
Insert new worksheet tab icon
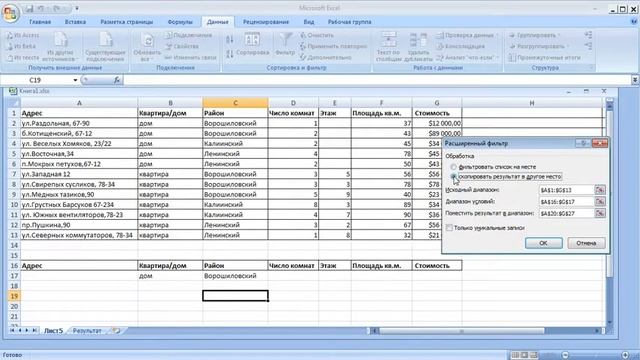tap(116, 331)
